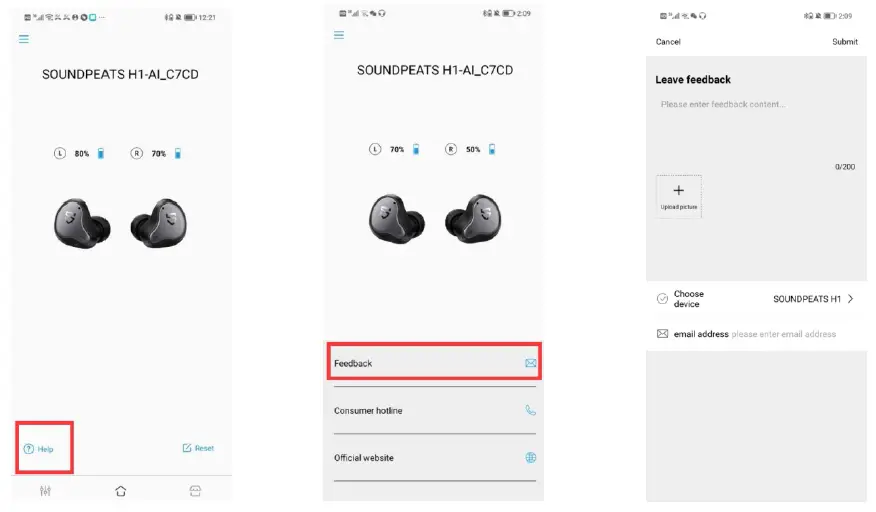
Task: Click the email address input field
Action: (x=783, y=334)
